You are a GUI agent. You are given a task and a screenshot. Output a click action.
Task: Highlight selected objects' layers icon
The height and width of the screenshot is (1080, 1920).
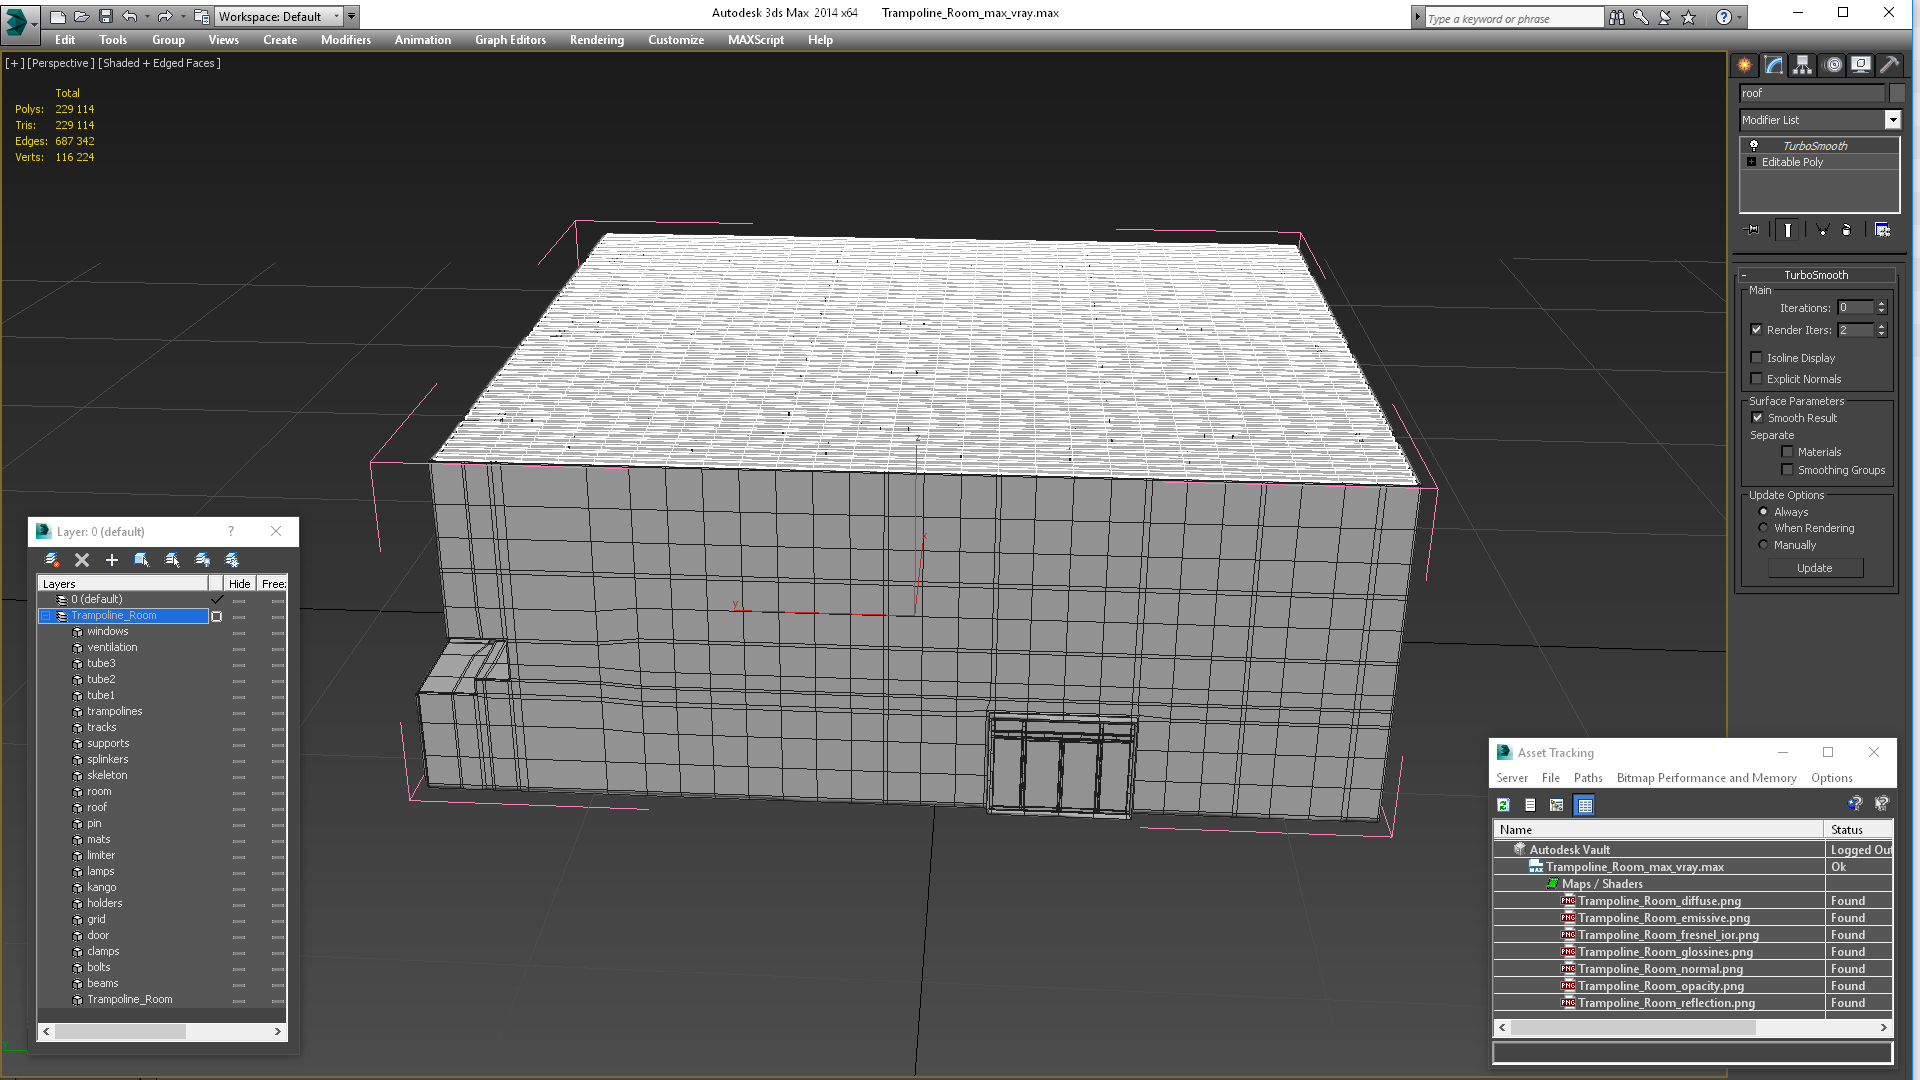tap(172, 560)
